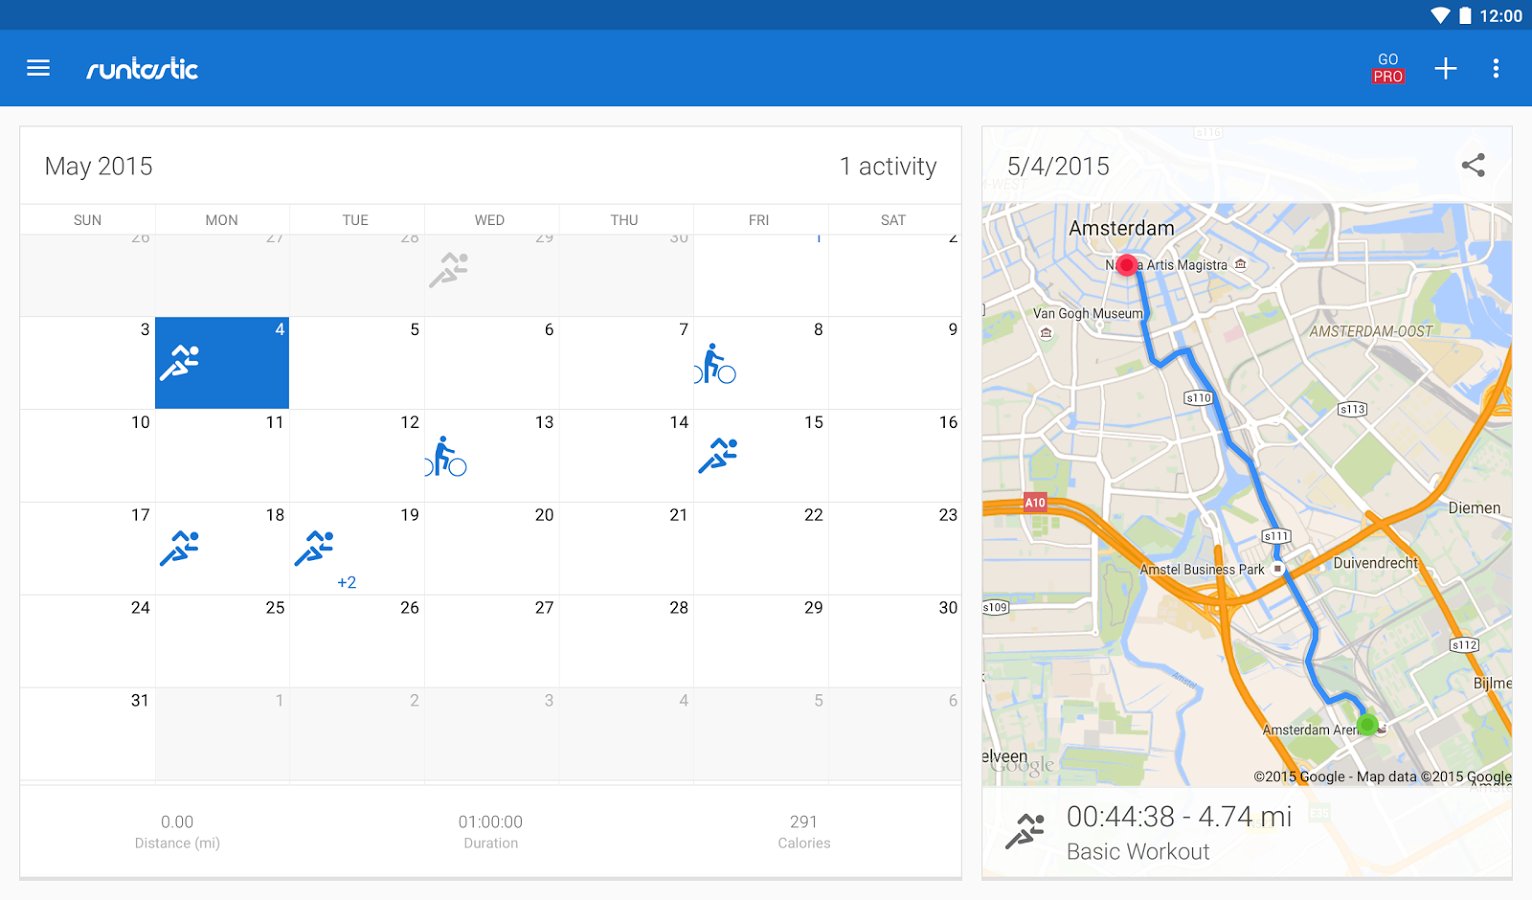Add a new activity with plus icon
This screenshot has width=1532, height=900.
(1445, 68)
